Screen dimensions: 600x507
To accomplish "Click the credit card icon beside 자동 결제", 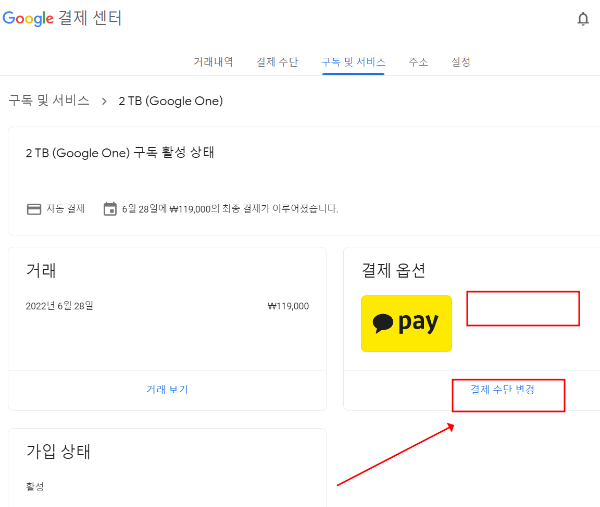I will 34,209.
